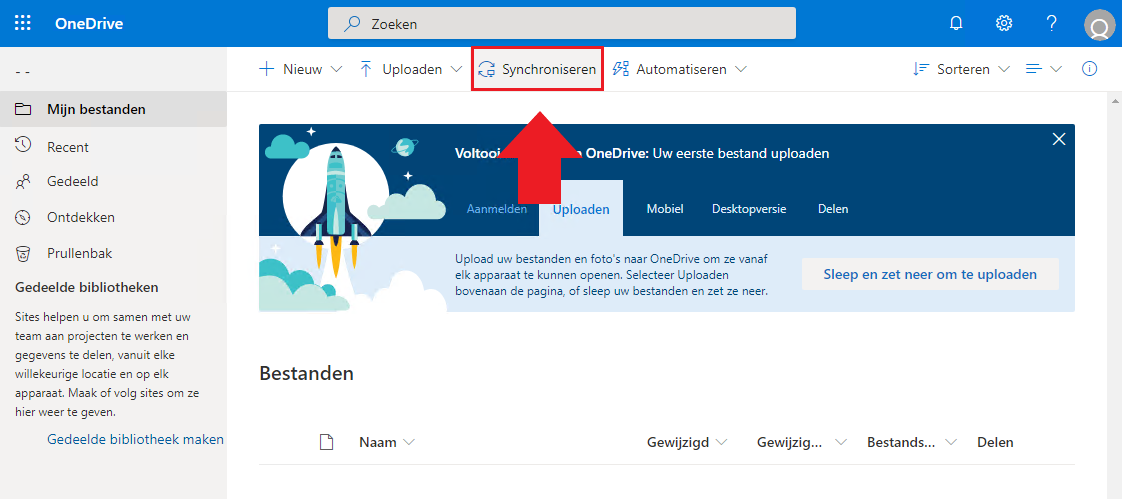The width and height of the screenshot is (1122, 499).
Task: Click Sleep en zet neer om te uploaden
Action: click(930, 274)
